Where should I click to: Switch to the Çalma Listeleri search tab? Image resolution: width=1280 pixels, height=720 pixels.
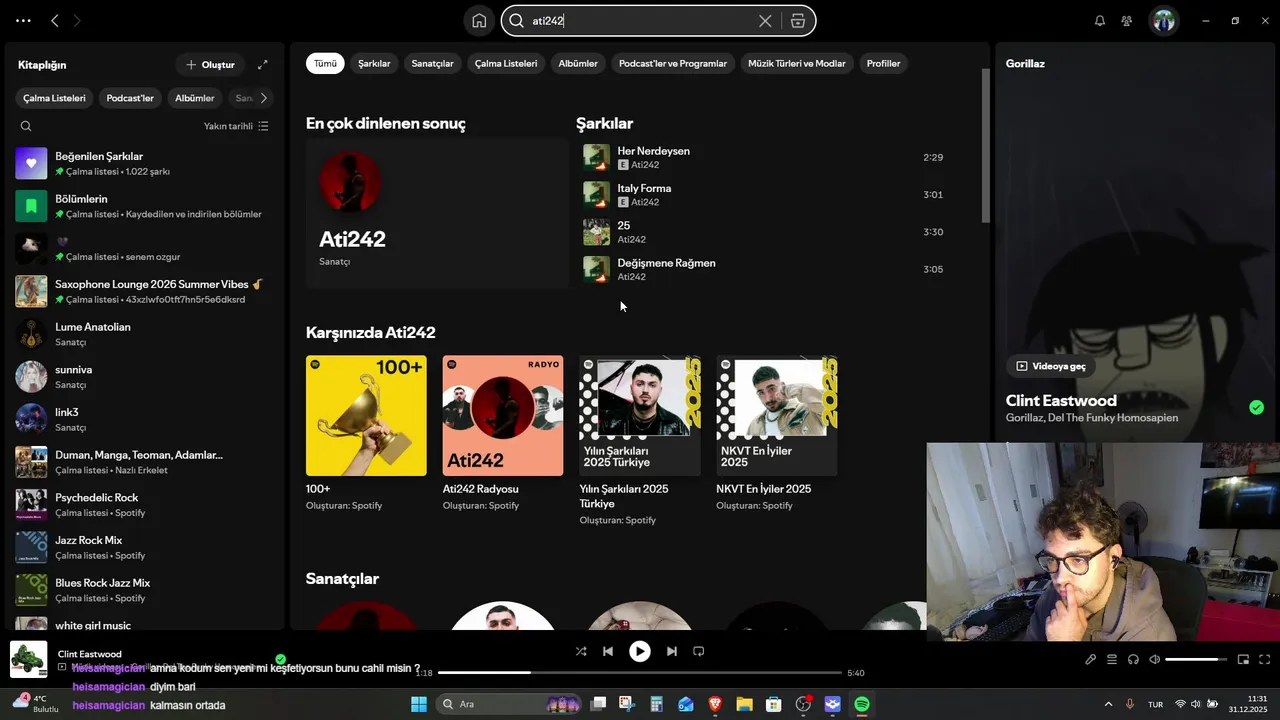pos(506,63)
